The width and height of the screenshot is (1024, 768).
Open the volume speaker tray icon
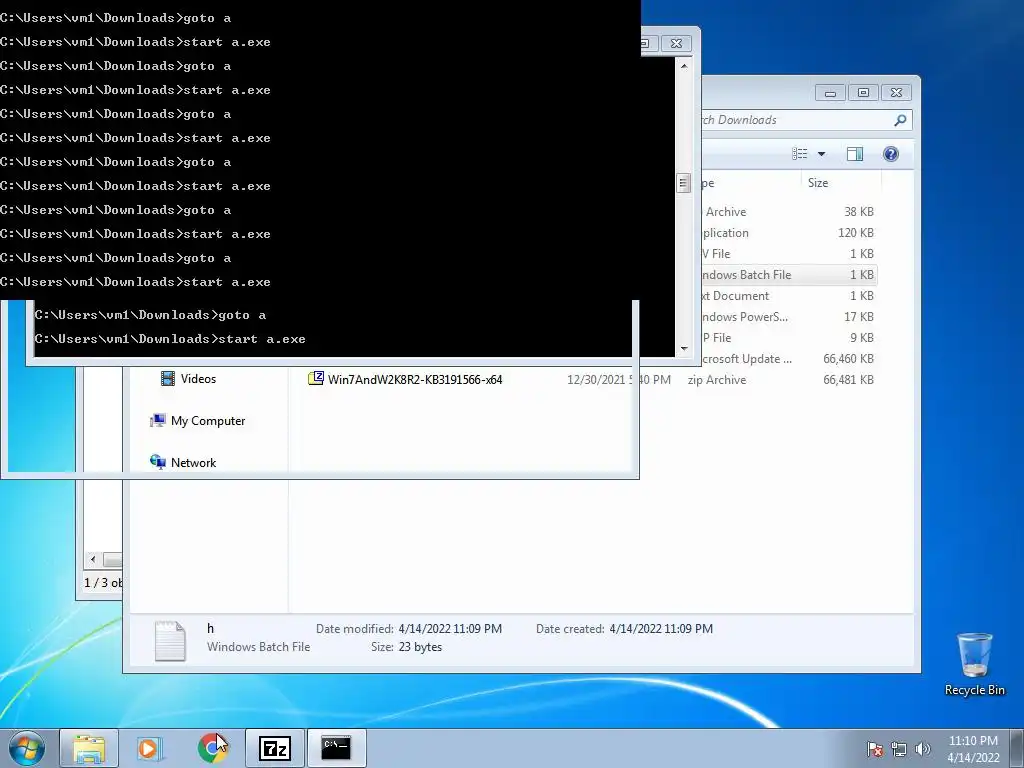(922, 749)
